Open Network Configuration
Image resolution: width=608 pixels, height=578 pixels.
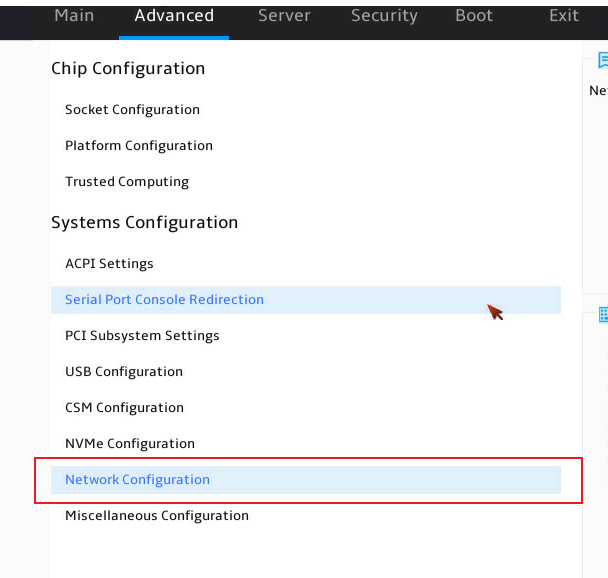(x=306, y=480)
